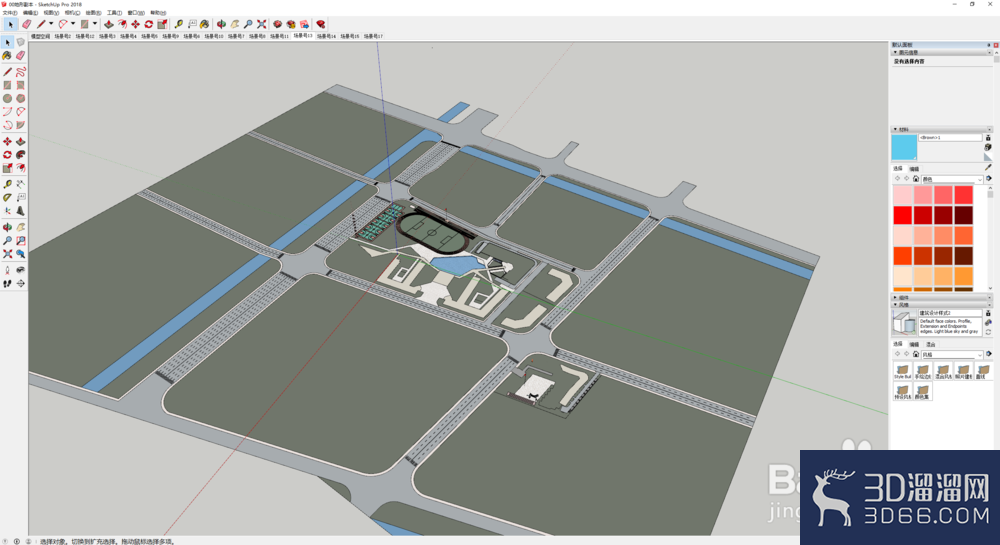Open the 编辑(E) menu
The image size is (1000, 545).
click(x=30, y=13)
